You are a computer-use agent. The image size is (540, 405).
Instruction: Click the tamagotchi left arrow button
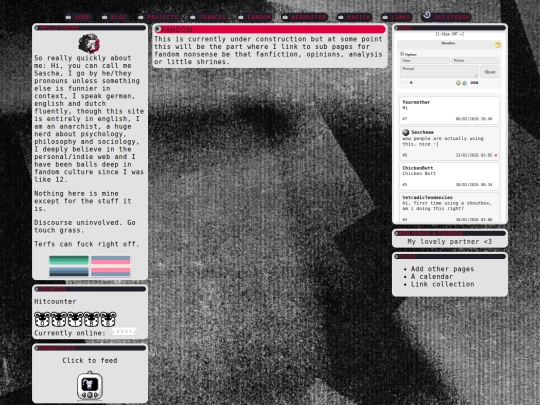[x=83, y=395]
